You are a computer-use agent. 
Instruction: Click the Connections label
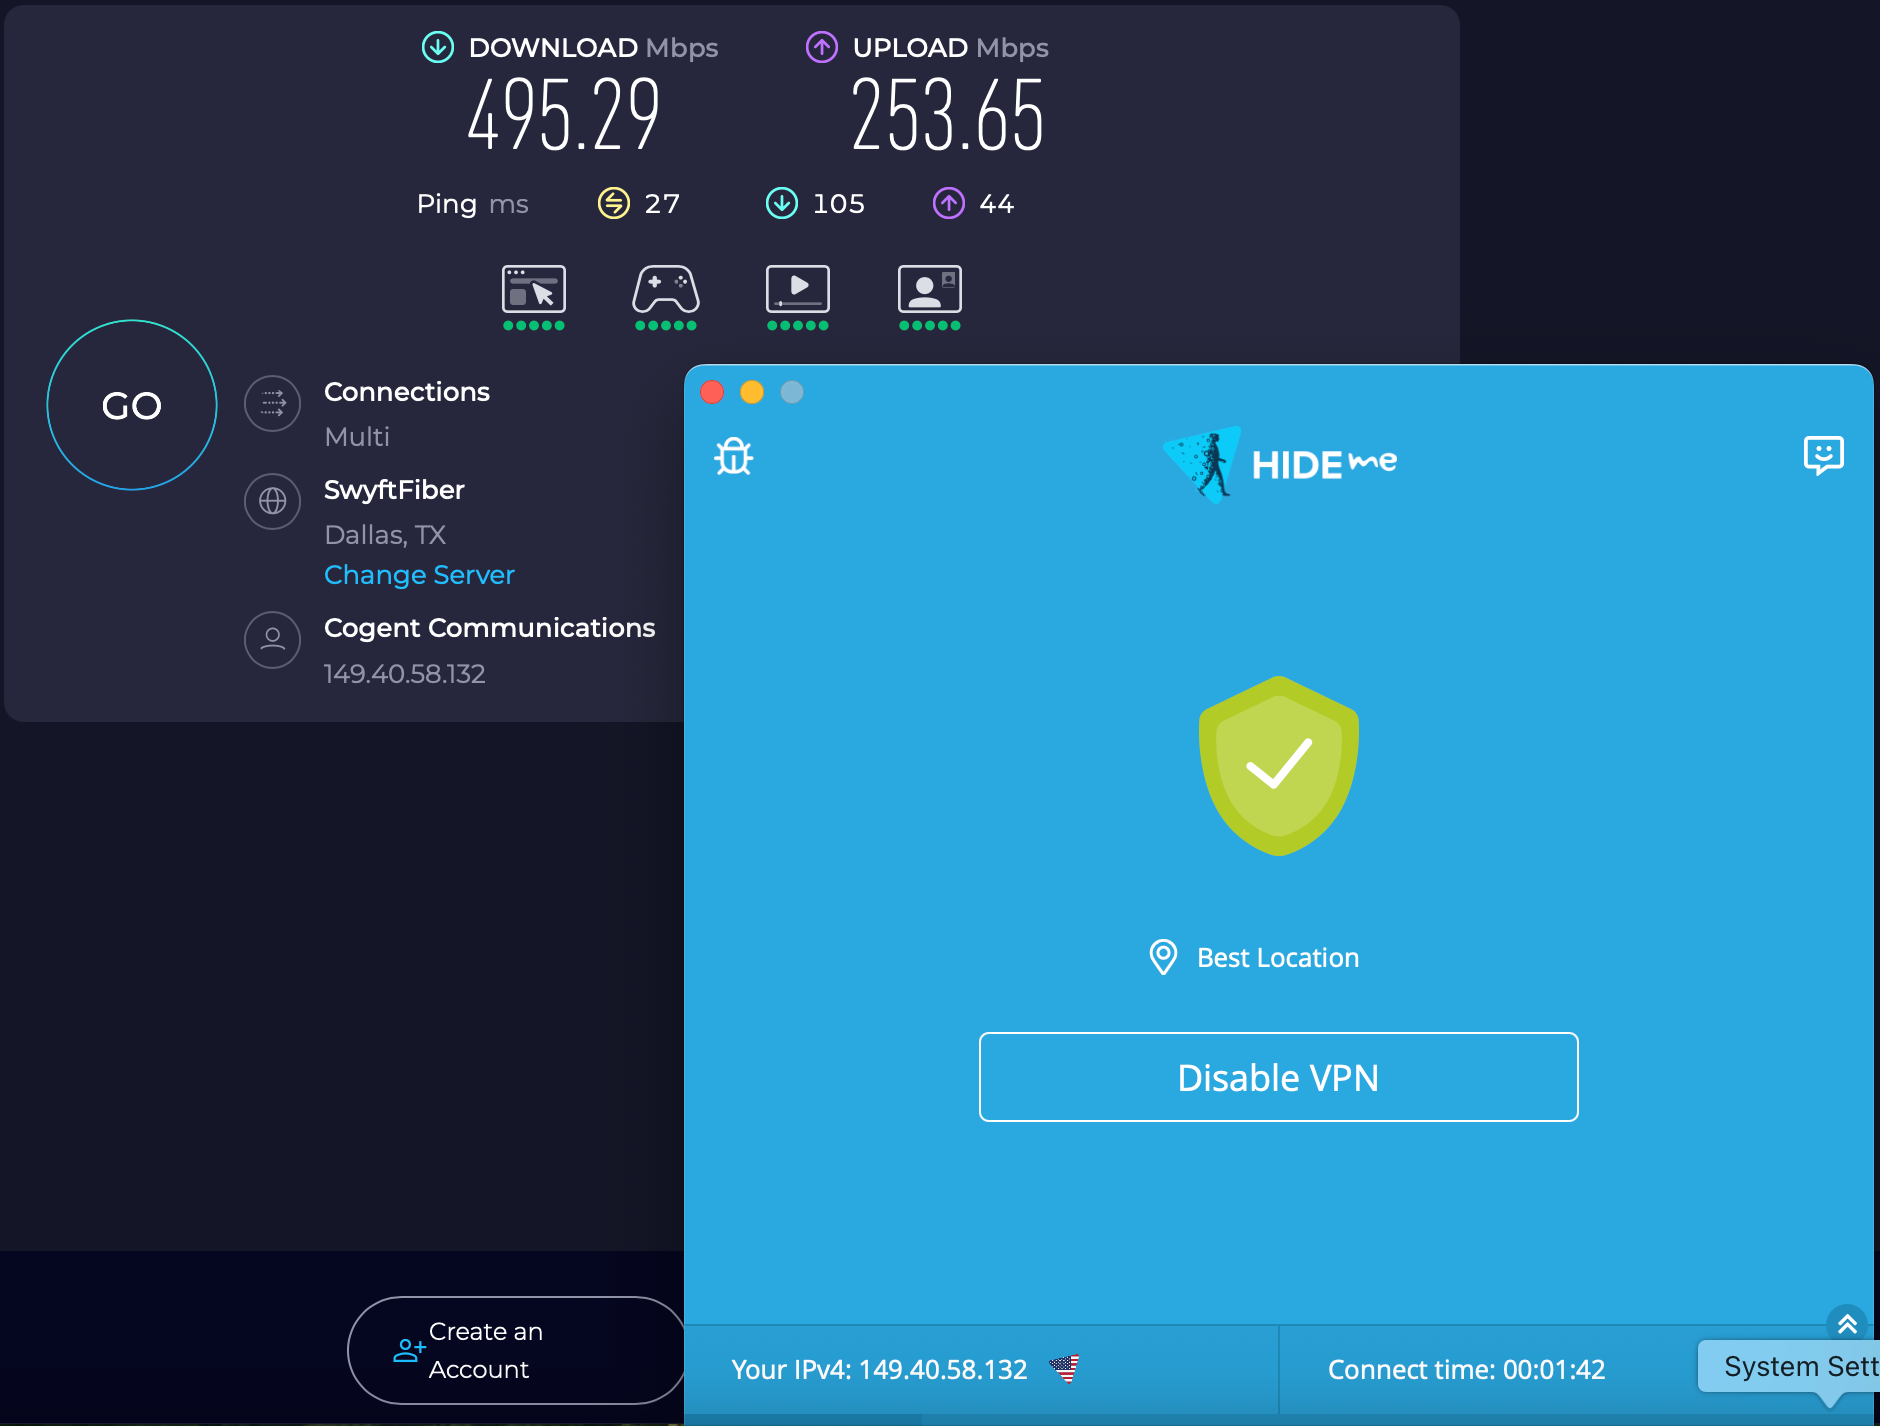(407, 392)
